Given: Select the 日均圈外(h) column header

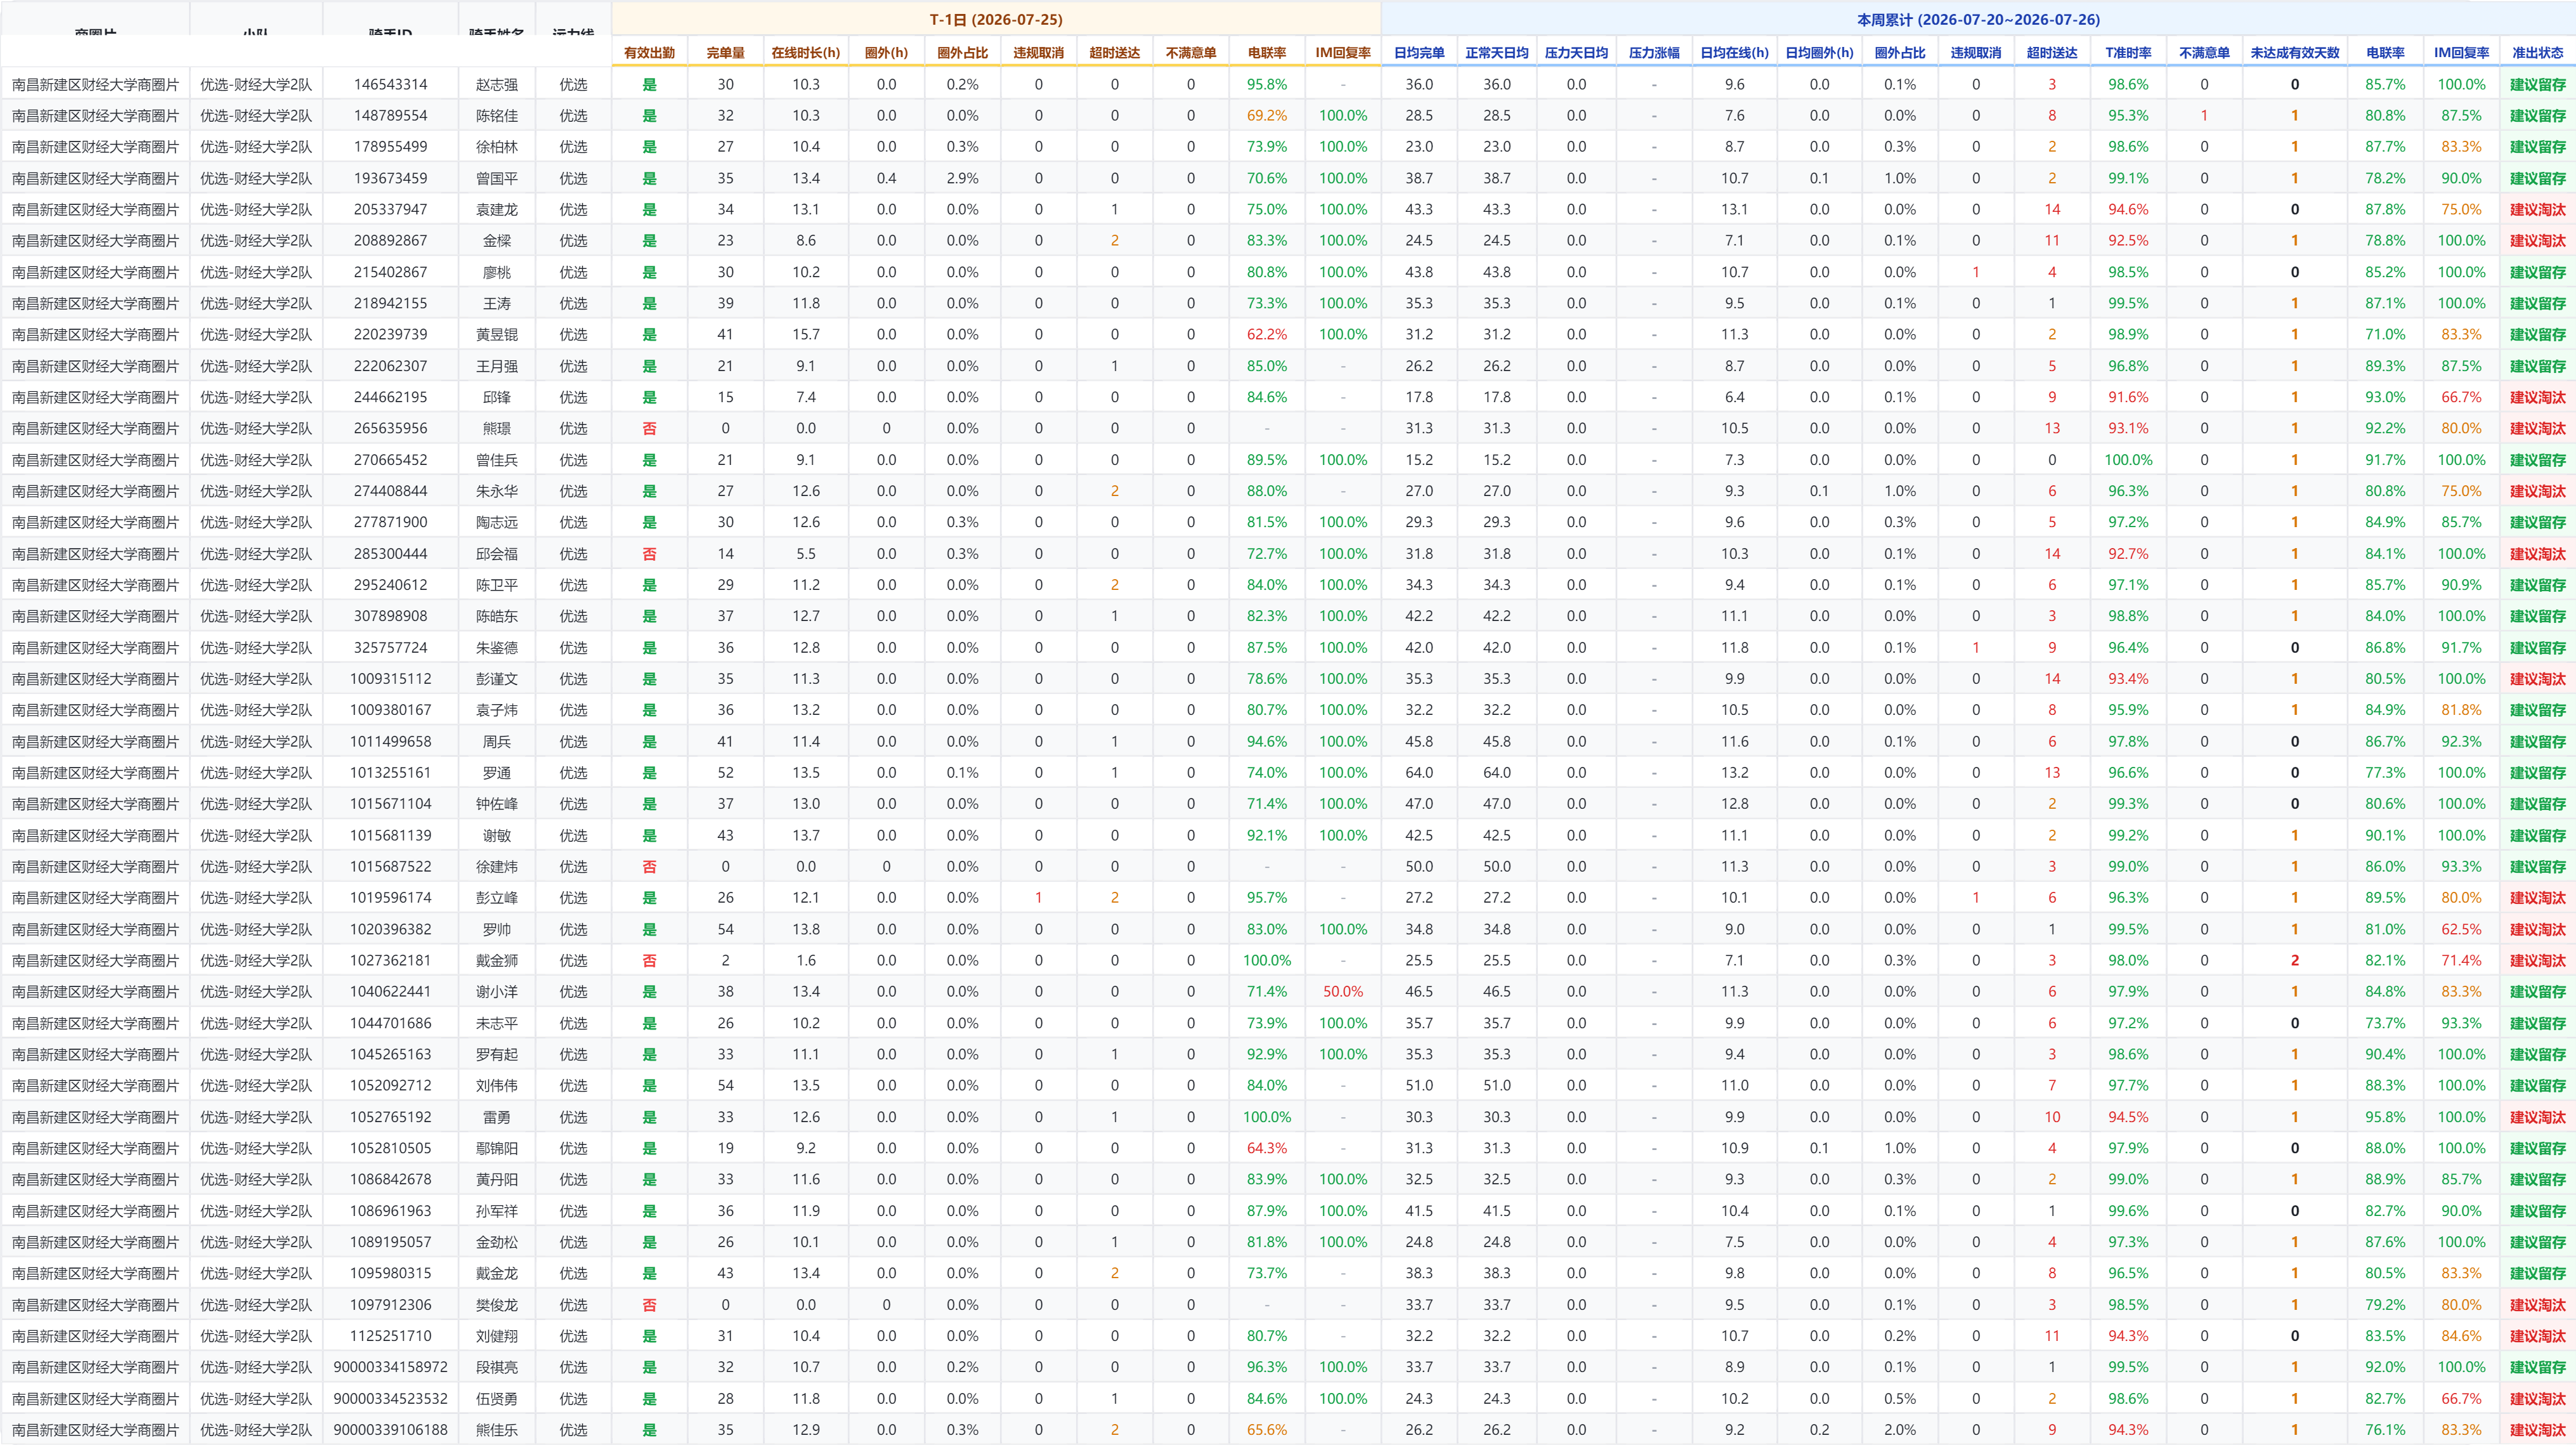Looking at the screenshot, I should (x=1819, y=53).
